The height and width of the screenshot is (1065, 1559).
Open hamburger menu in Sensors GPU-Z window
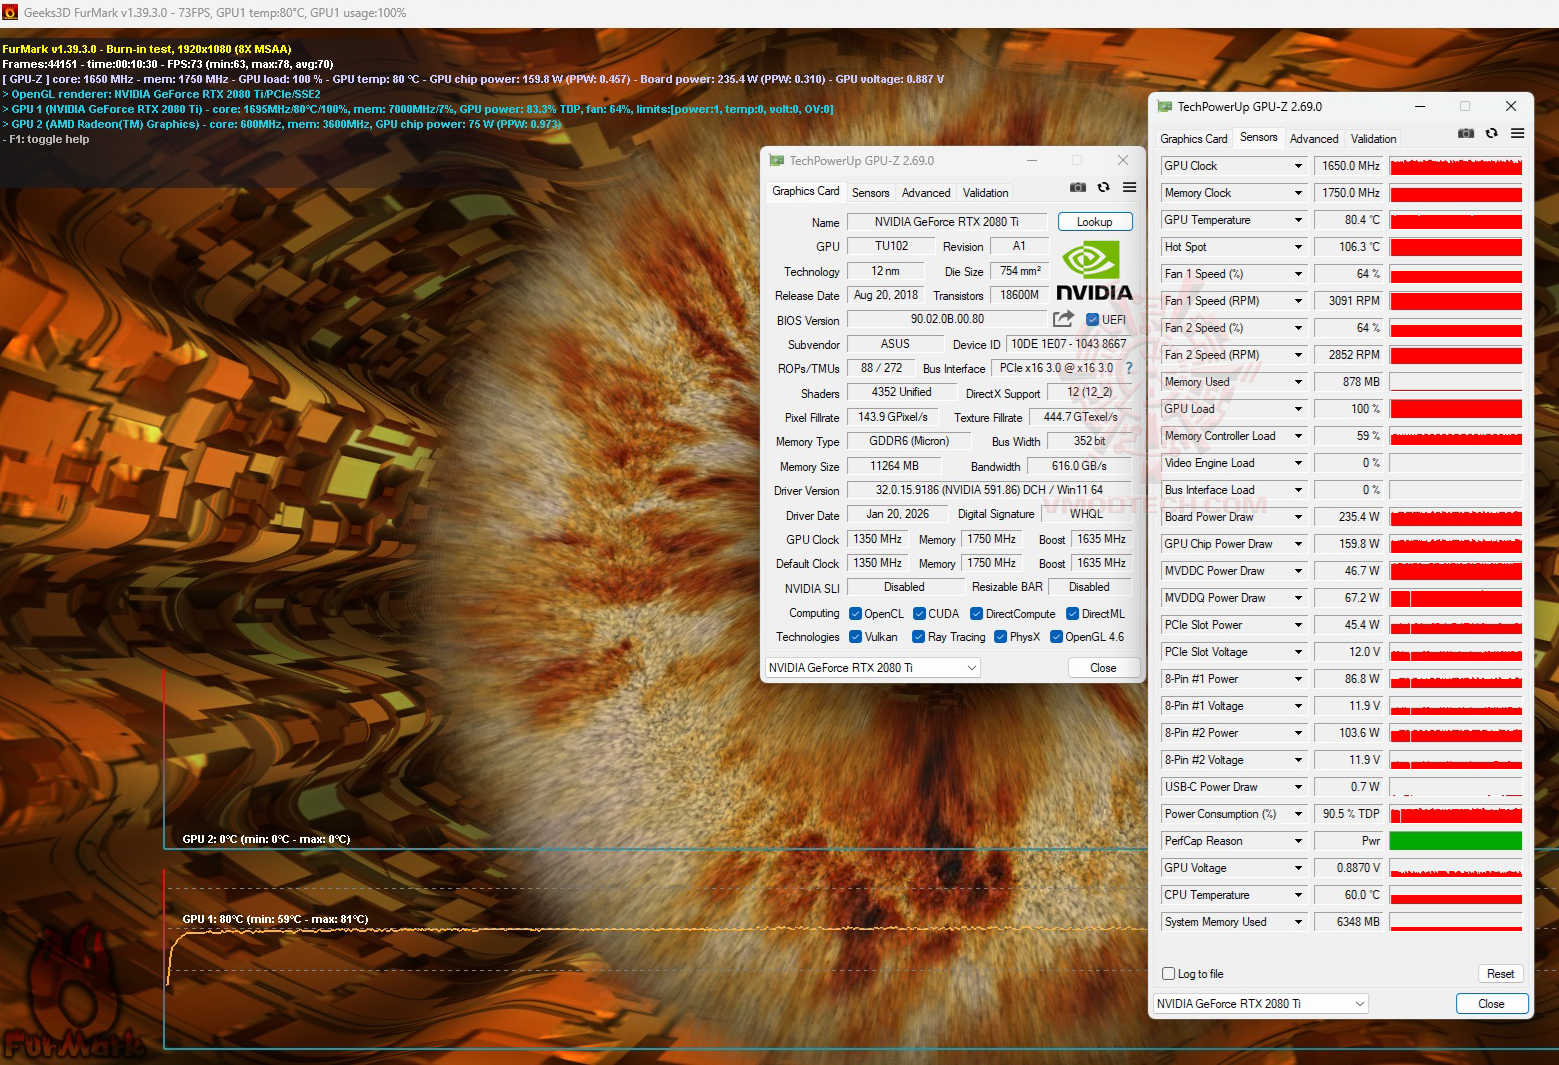tap(1517, 133)
